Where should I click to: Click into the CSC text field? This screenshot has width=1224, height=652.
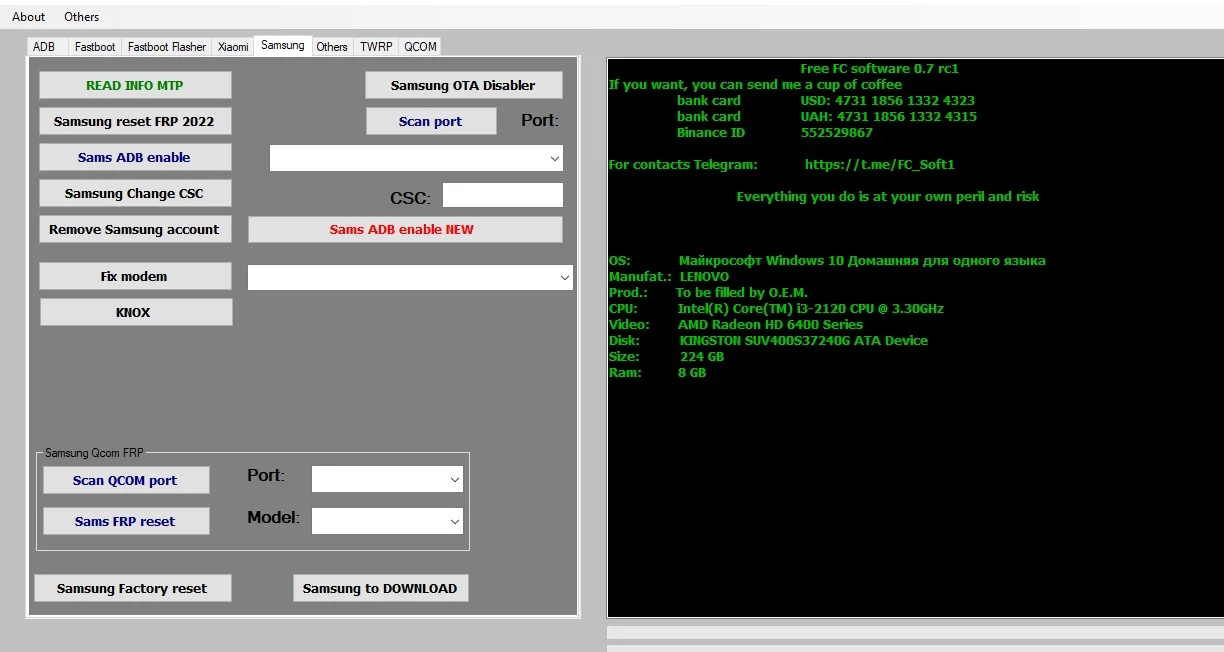[x=502, y=195]
